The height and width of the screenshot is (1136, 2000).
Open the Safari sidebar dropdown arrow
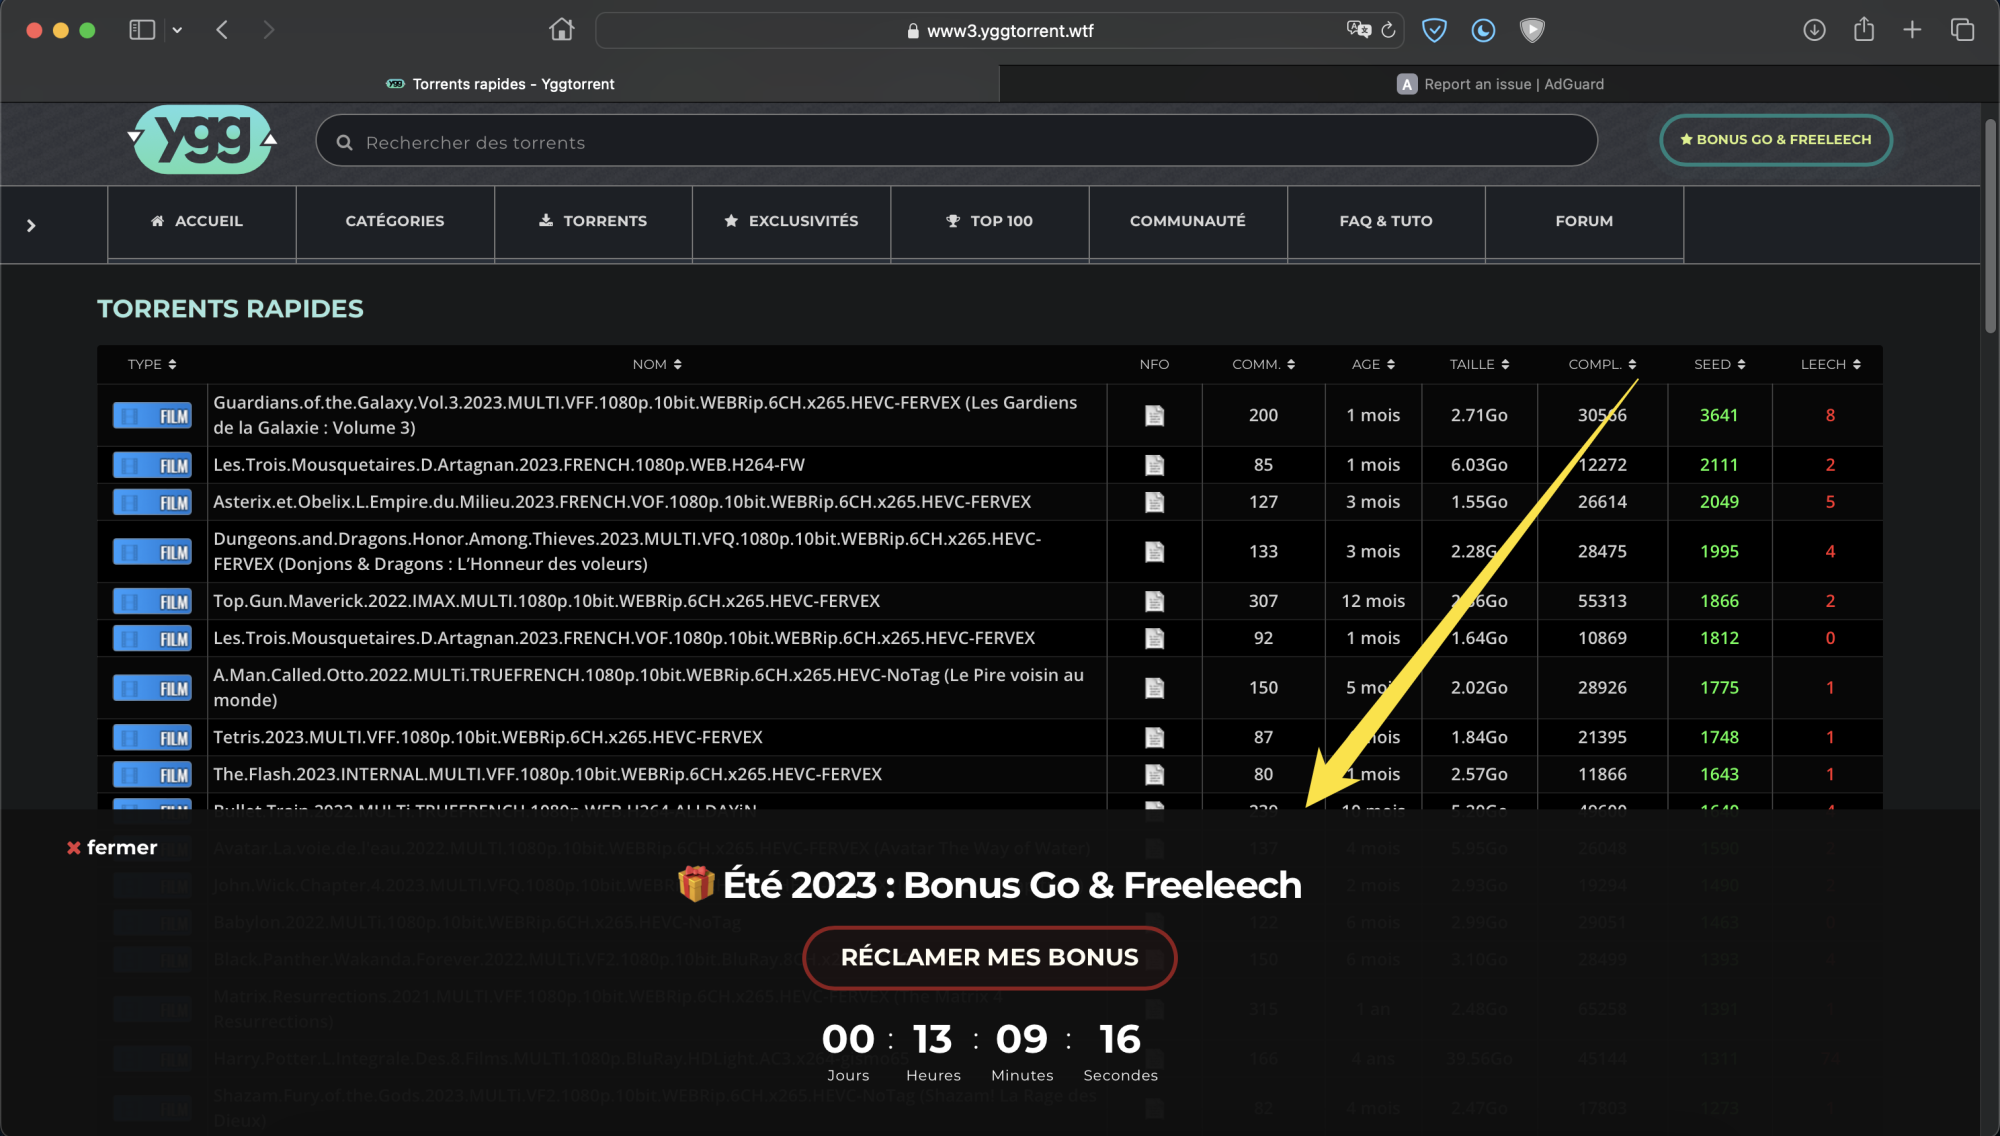(x=177, y=30)
